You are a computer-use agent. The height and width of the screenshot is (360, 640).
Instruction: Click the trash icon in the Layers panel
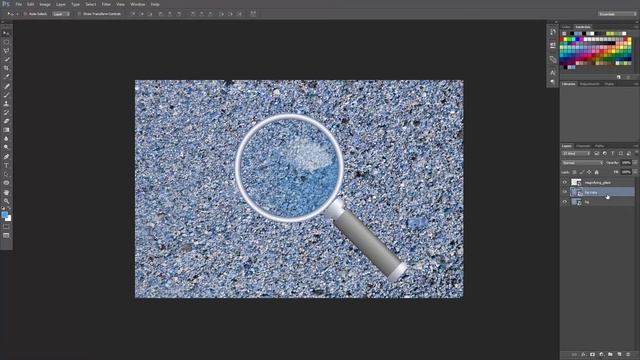click(628, 355)
